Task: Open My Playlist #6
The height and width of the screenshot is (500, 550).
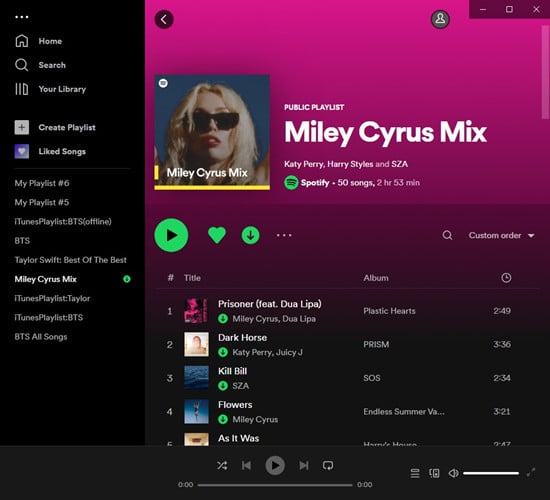Action: (42, 183)
